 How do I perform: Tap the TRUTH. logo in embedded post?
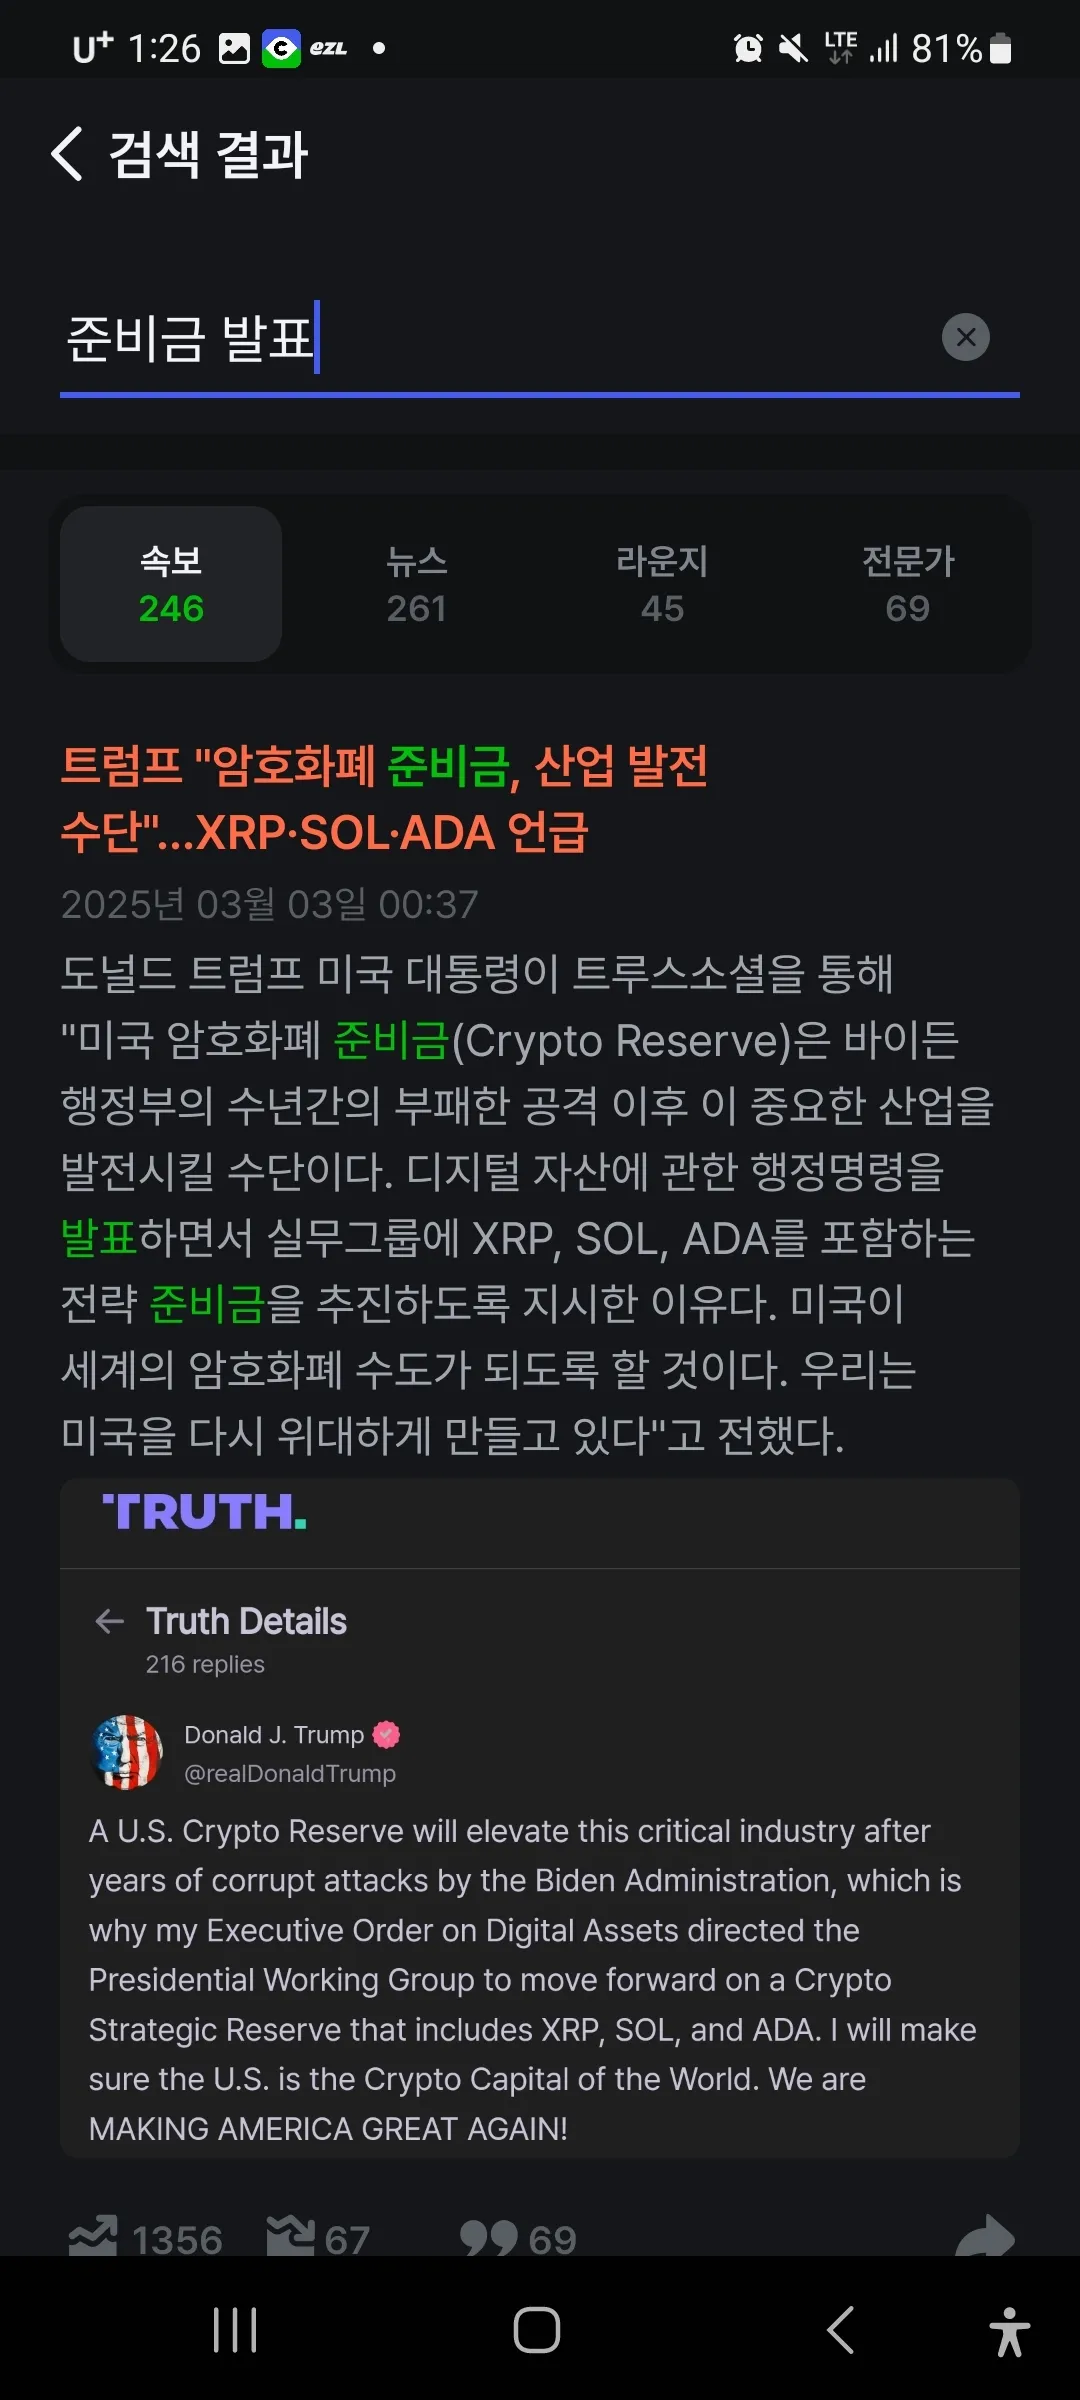click(x=205, y=1512)
